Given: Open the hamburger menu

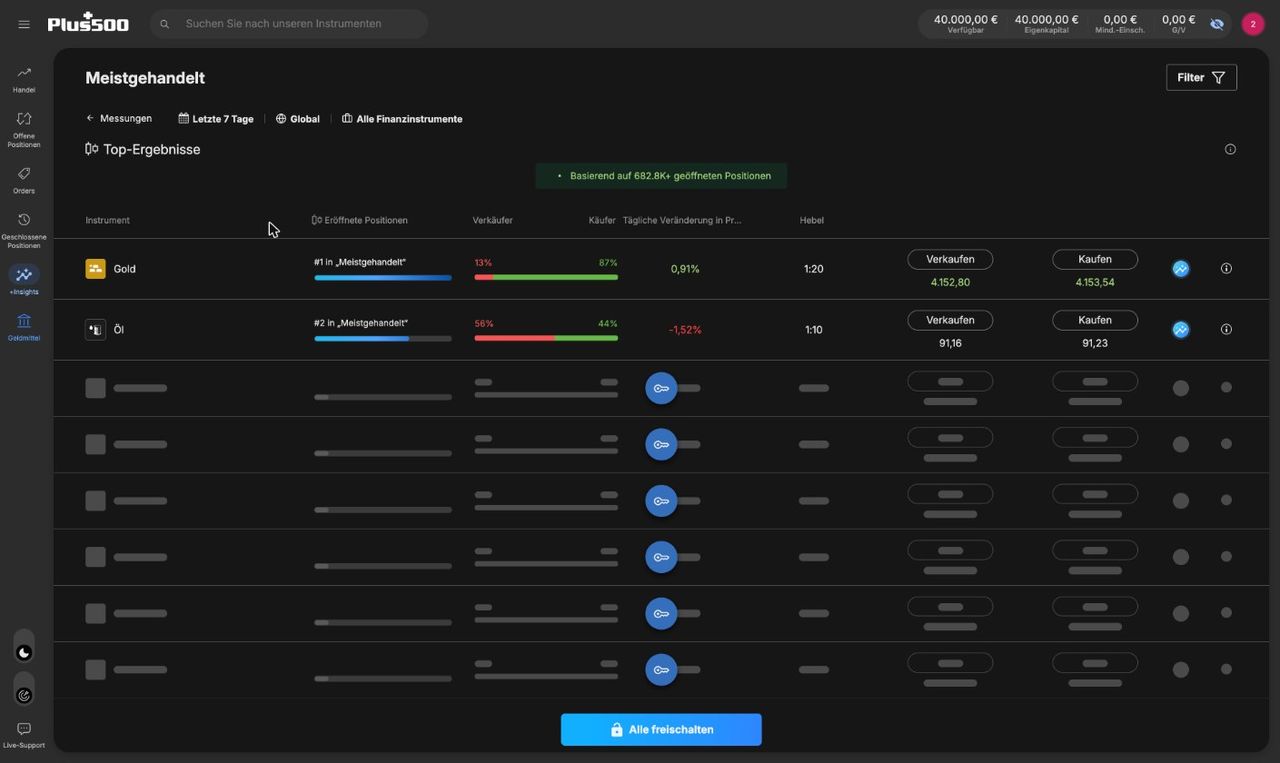Looking at the screenshot, I should pyautogui.click(x=24, y=24).
